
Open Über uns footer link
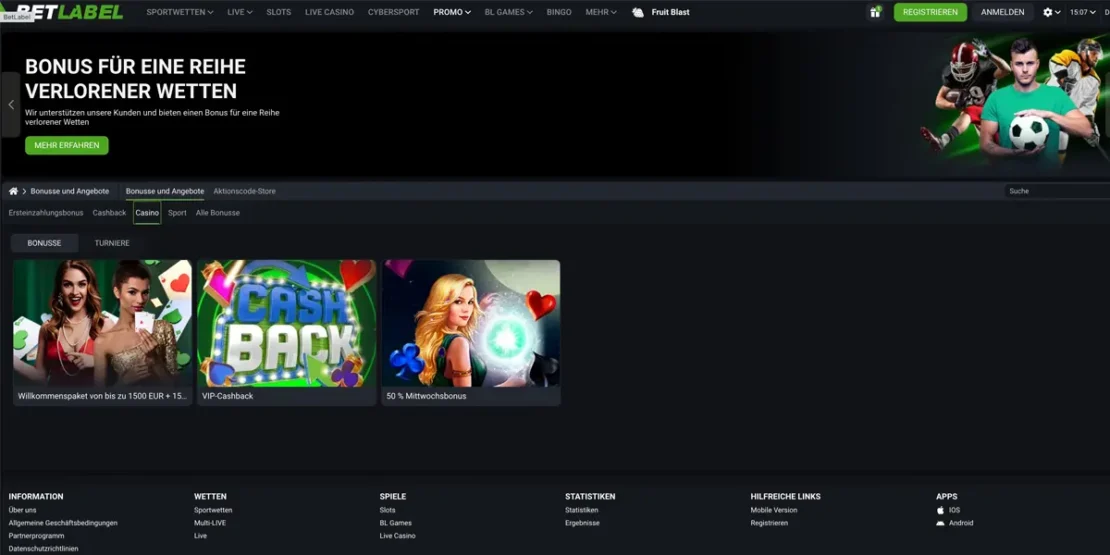[23, 510]
